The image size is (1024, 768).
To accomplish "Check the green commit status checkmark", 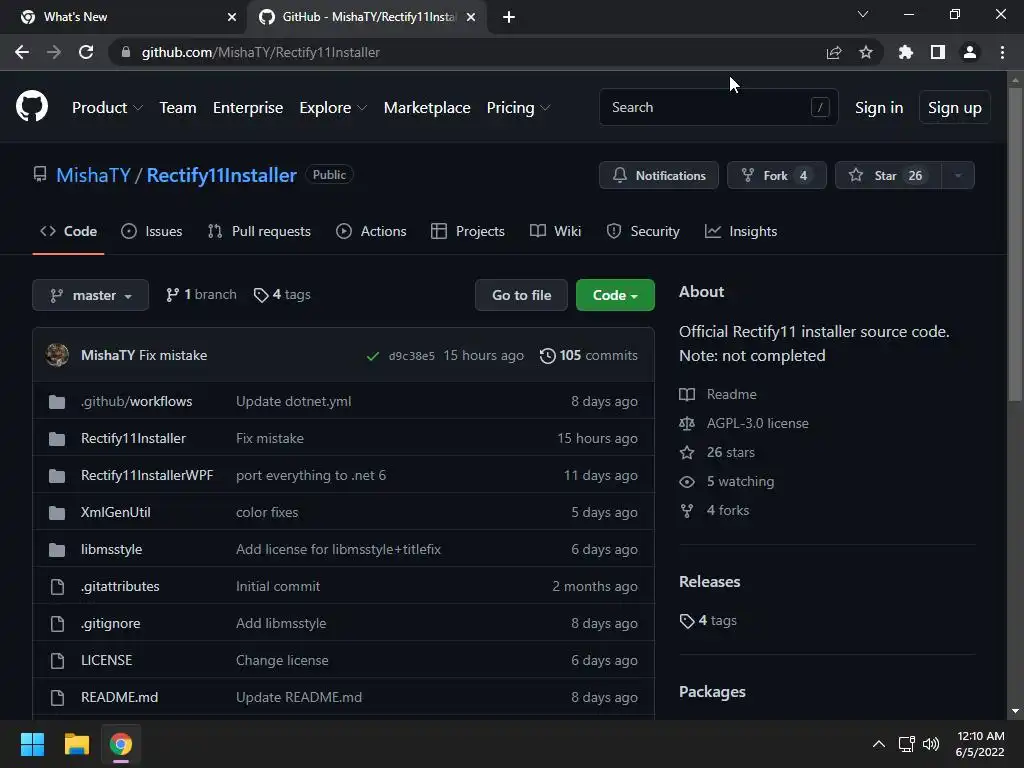I will (373, 356).
